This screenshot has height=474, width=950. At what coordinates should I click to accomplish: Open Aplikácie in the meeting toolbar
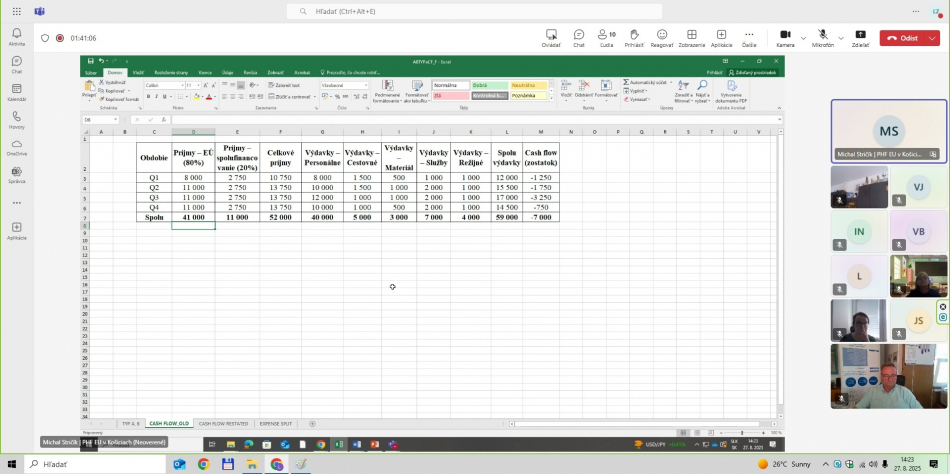[x=721, y=37]
